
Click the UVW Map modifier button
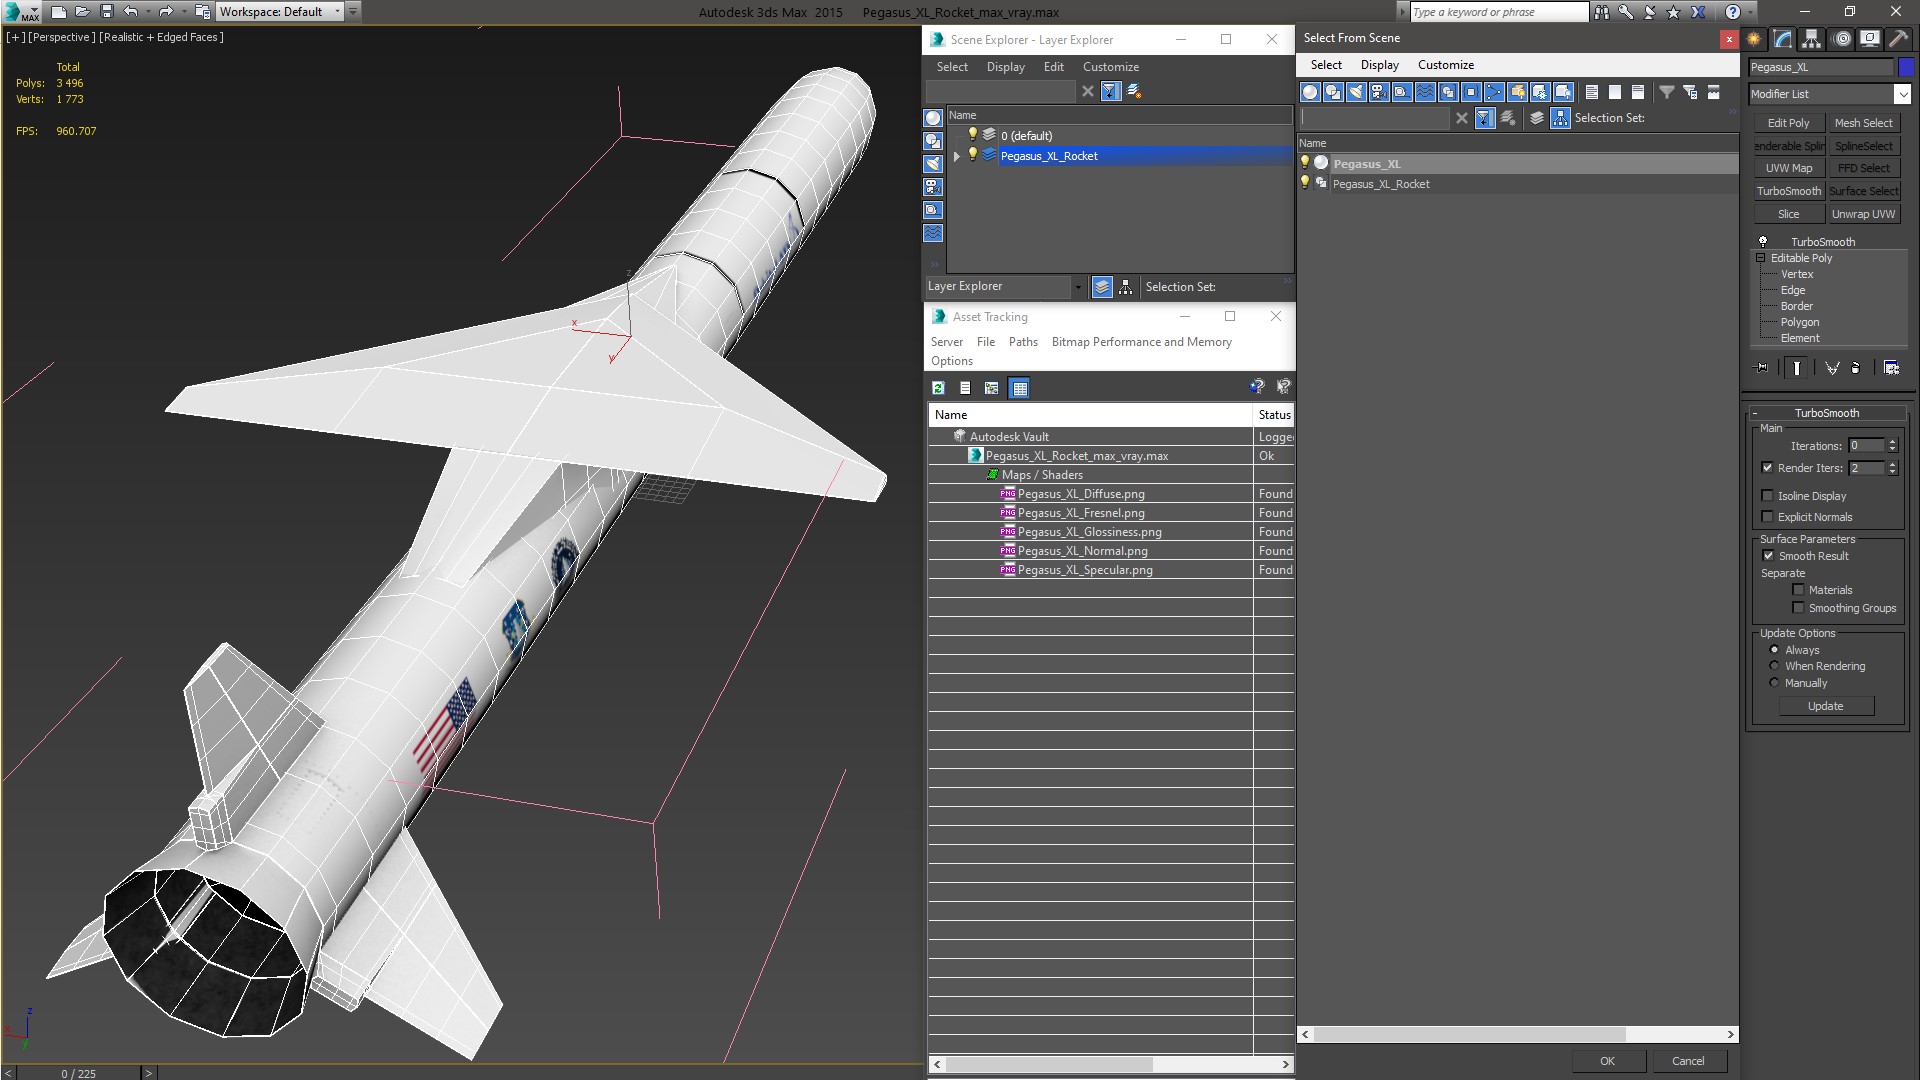click(x=1788, y=168)
